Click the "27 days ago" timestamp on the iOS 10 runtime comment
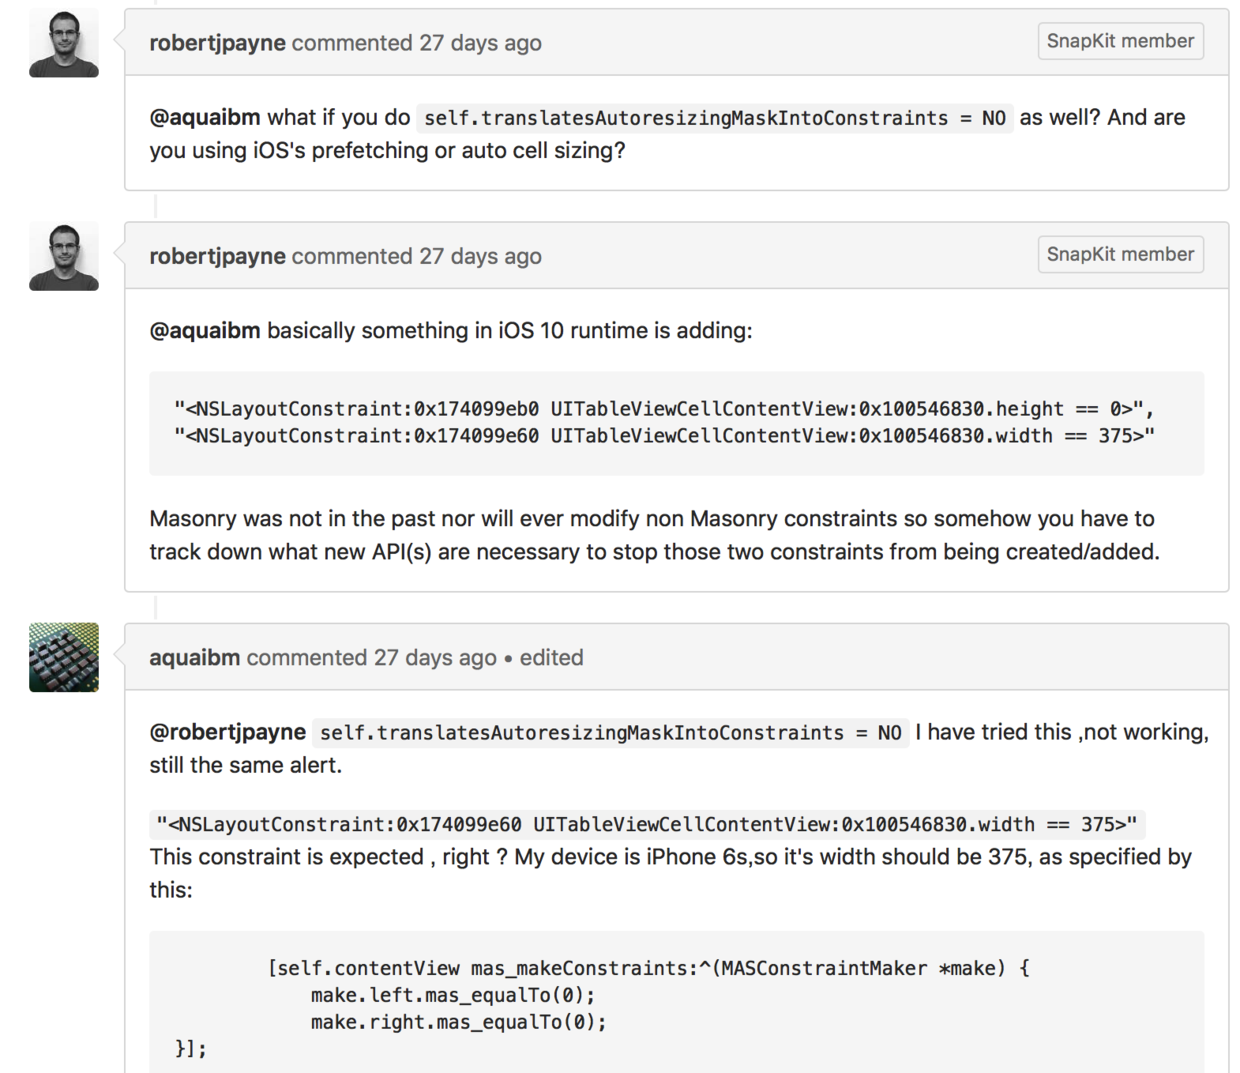The width and height of the screenshot is (1240, 1073). click(480, 256)
